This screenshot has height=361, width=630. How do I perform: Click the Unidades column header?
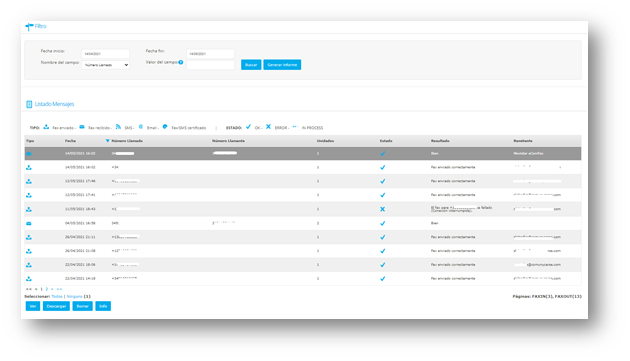pyautogui.click(x=325, y=141)
